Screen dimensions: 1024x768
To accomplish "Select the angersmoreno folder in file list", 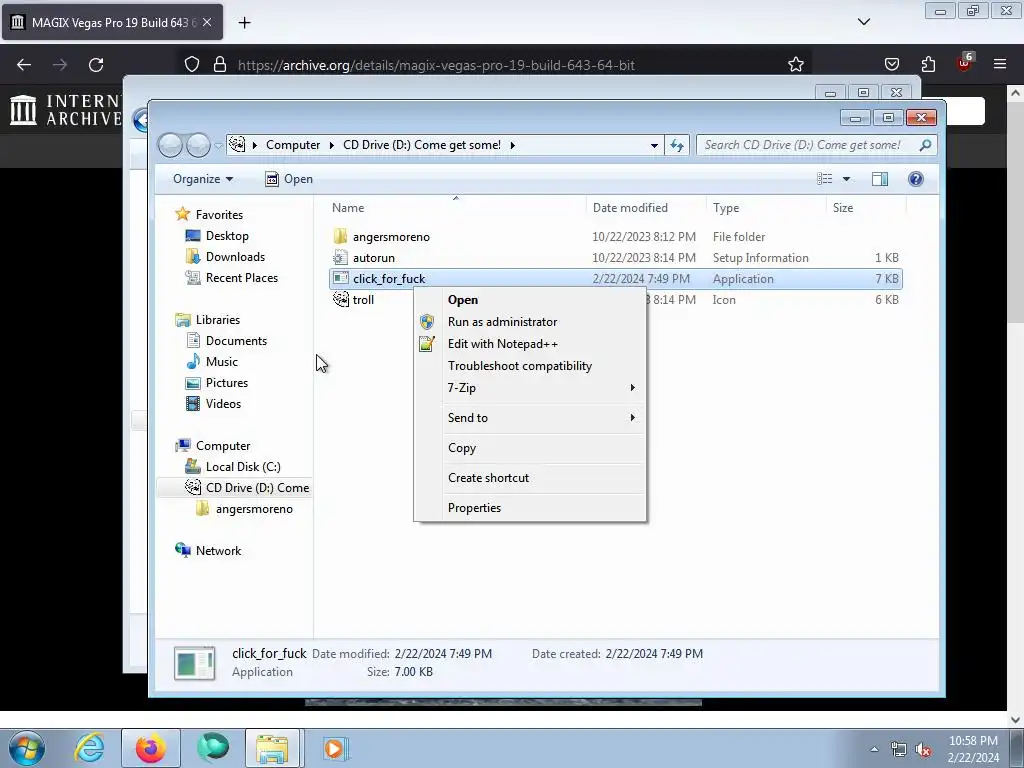I will point(391,237).
